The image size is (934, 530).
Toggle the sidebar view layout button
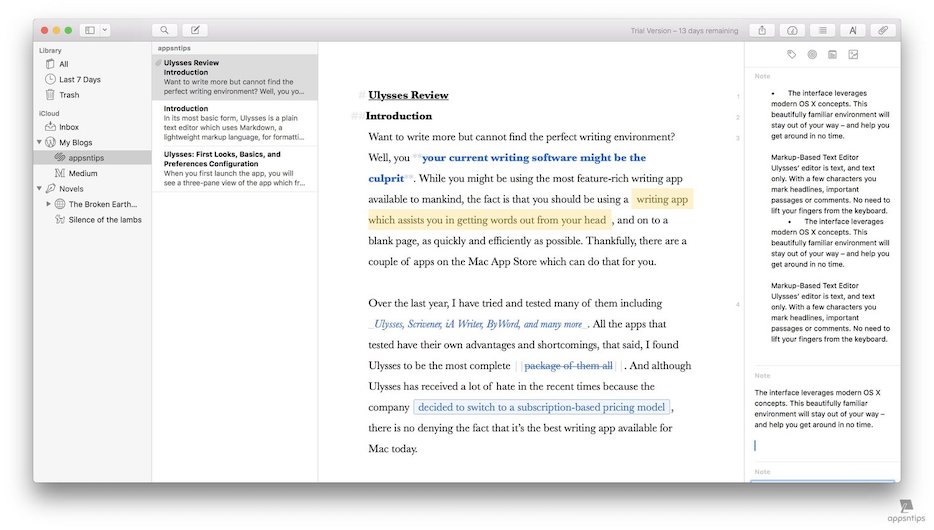(x=90, y=30)
